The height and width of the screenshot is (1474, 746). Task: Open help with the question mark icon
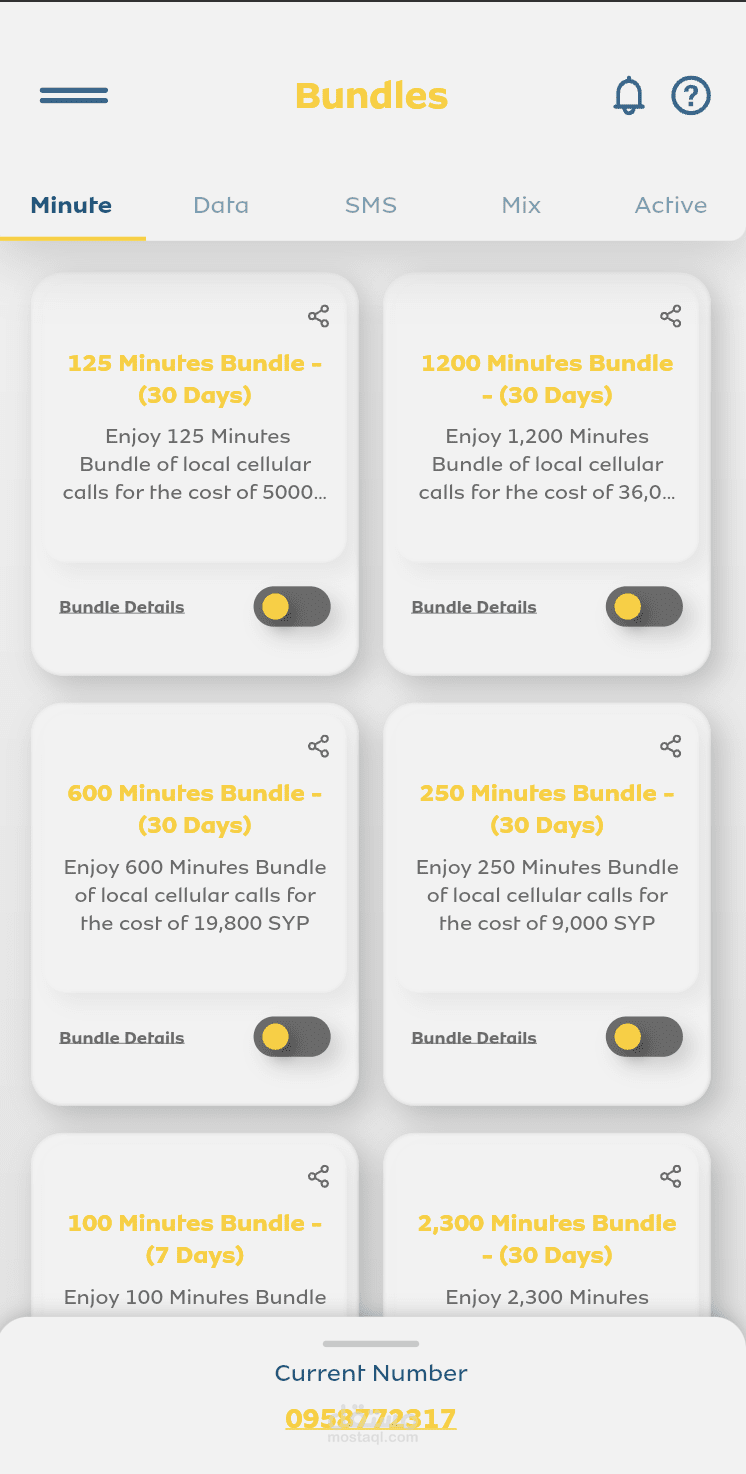(691, 96)
